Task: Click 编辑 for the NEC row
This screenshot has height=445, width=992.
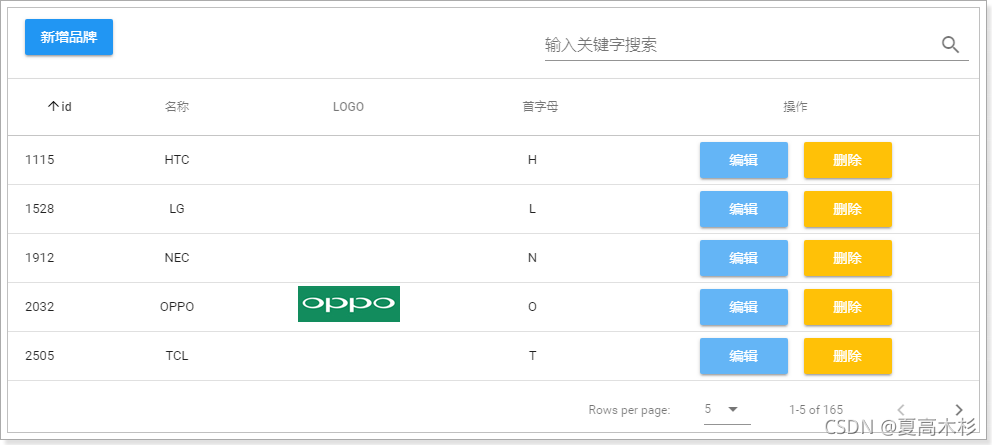Action: 743,258
